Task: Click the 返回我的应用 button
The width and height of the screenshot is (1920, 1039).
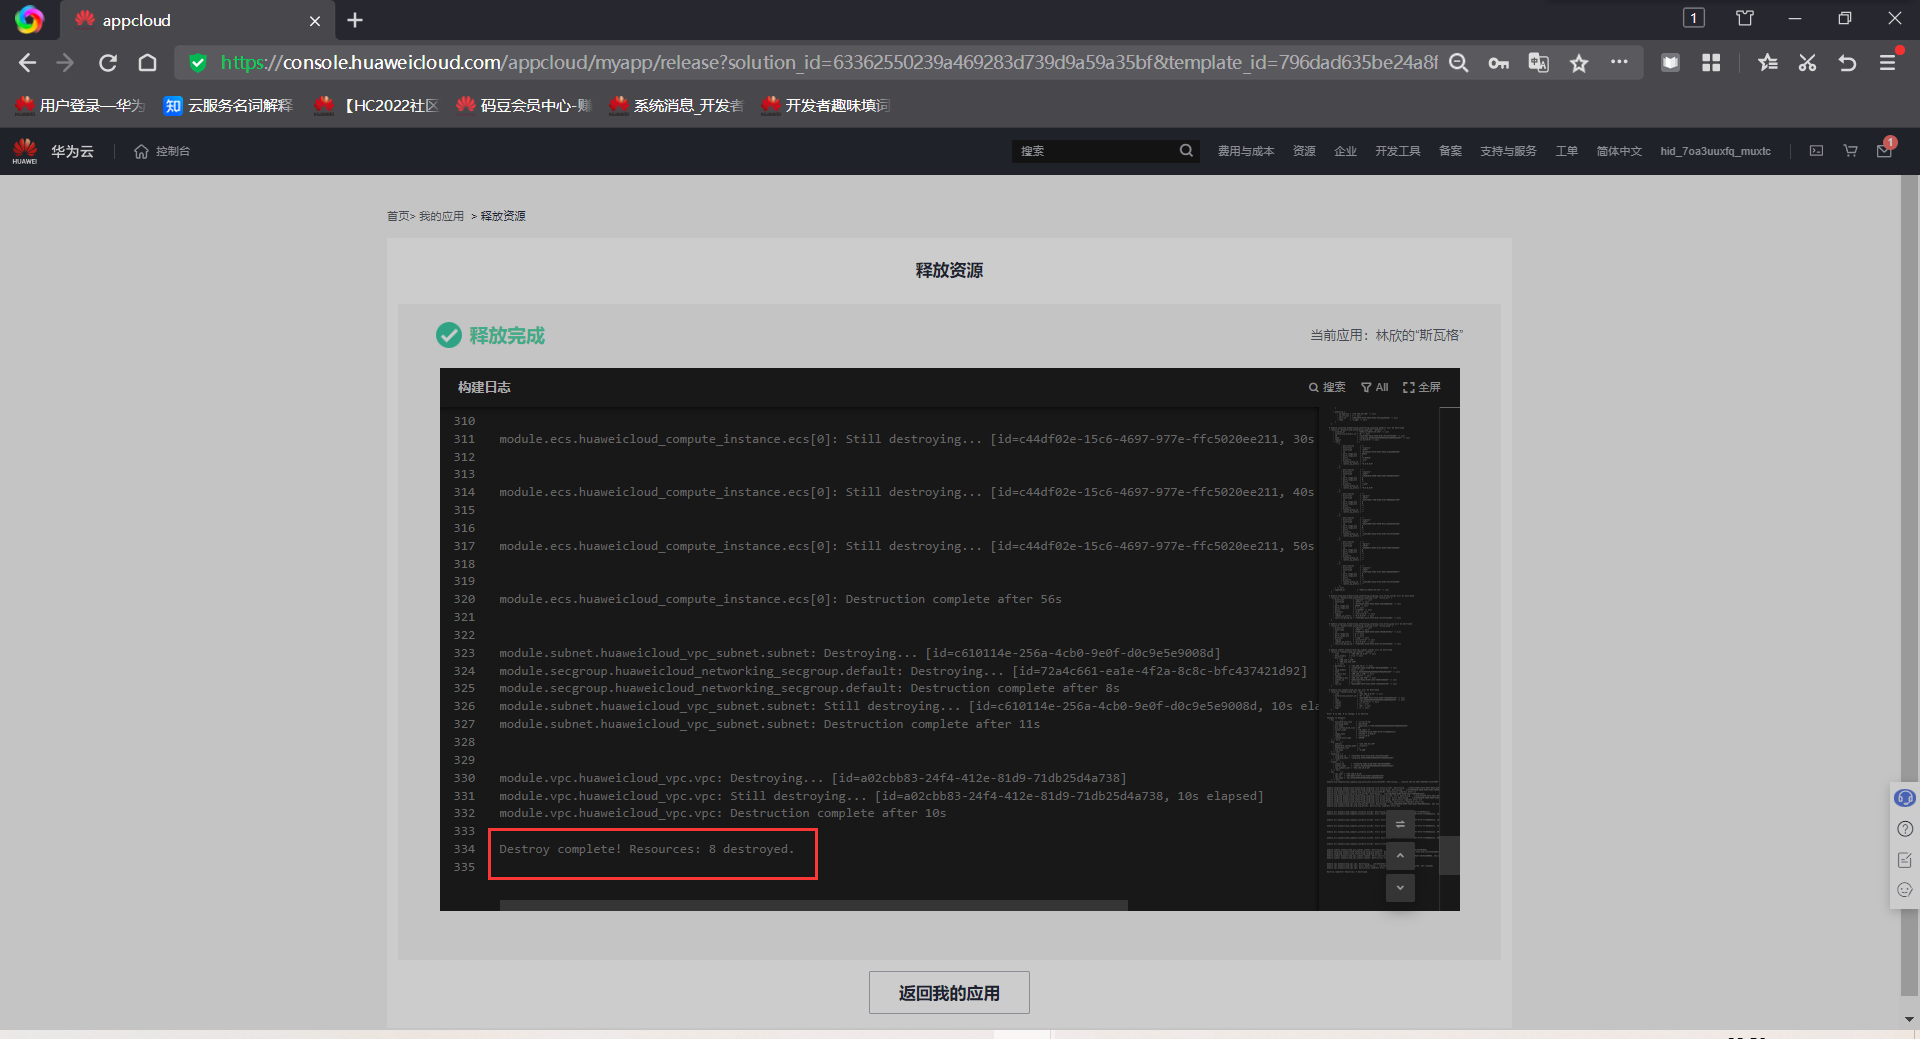Action: pos(949,993)
